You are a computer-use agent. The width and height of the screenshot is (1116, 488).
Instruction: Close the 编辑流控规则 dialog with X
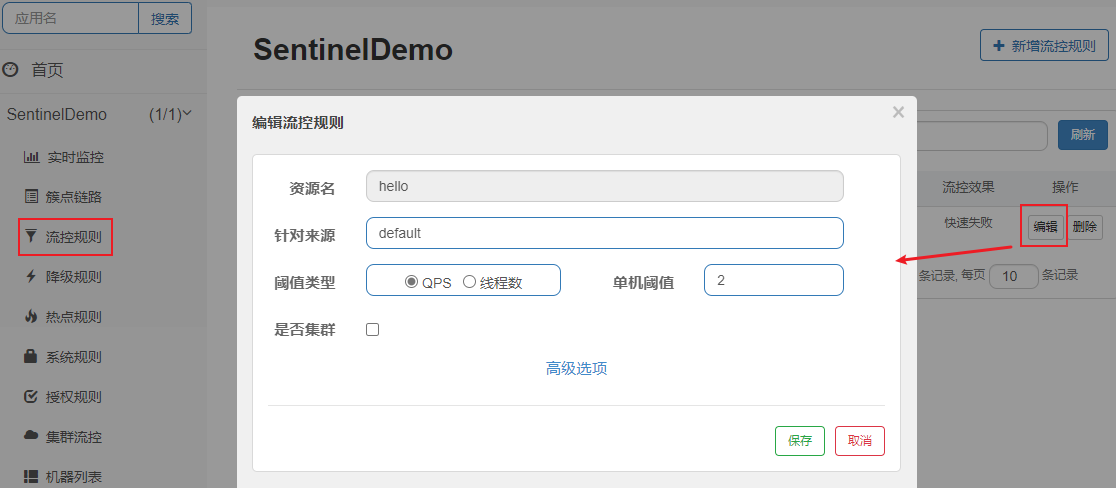898,112
